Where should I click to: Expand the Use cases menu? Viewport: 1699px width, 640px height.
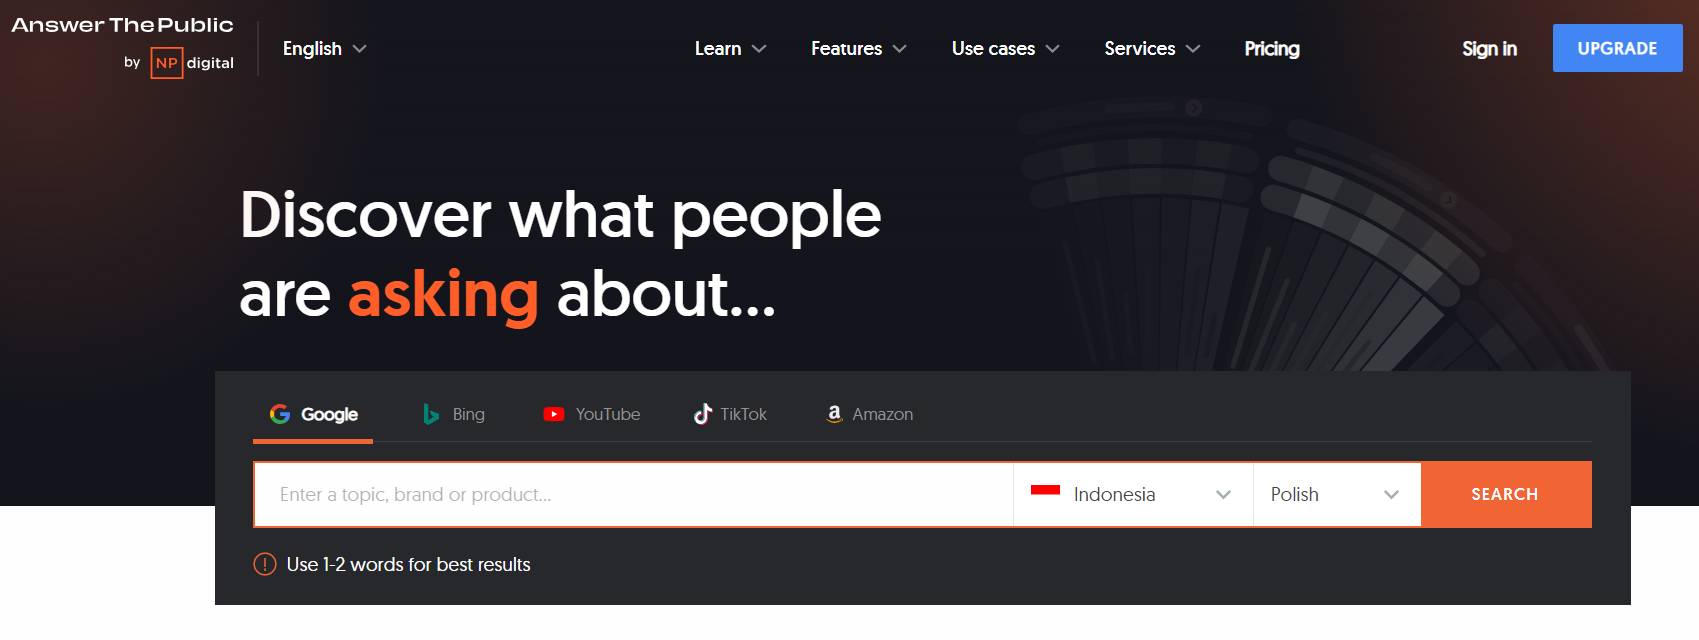click(1006, 48)
